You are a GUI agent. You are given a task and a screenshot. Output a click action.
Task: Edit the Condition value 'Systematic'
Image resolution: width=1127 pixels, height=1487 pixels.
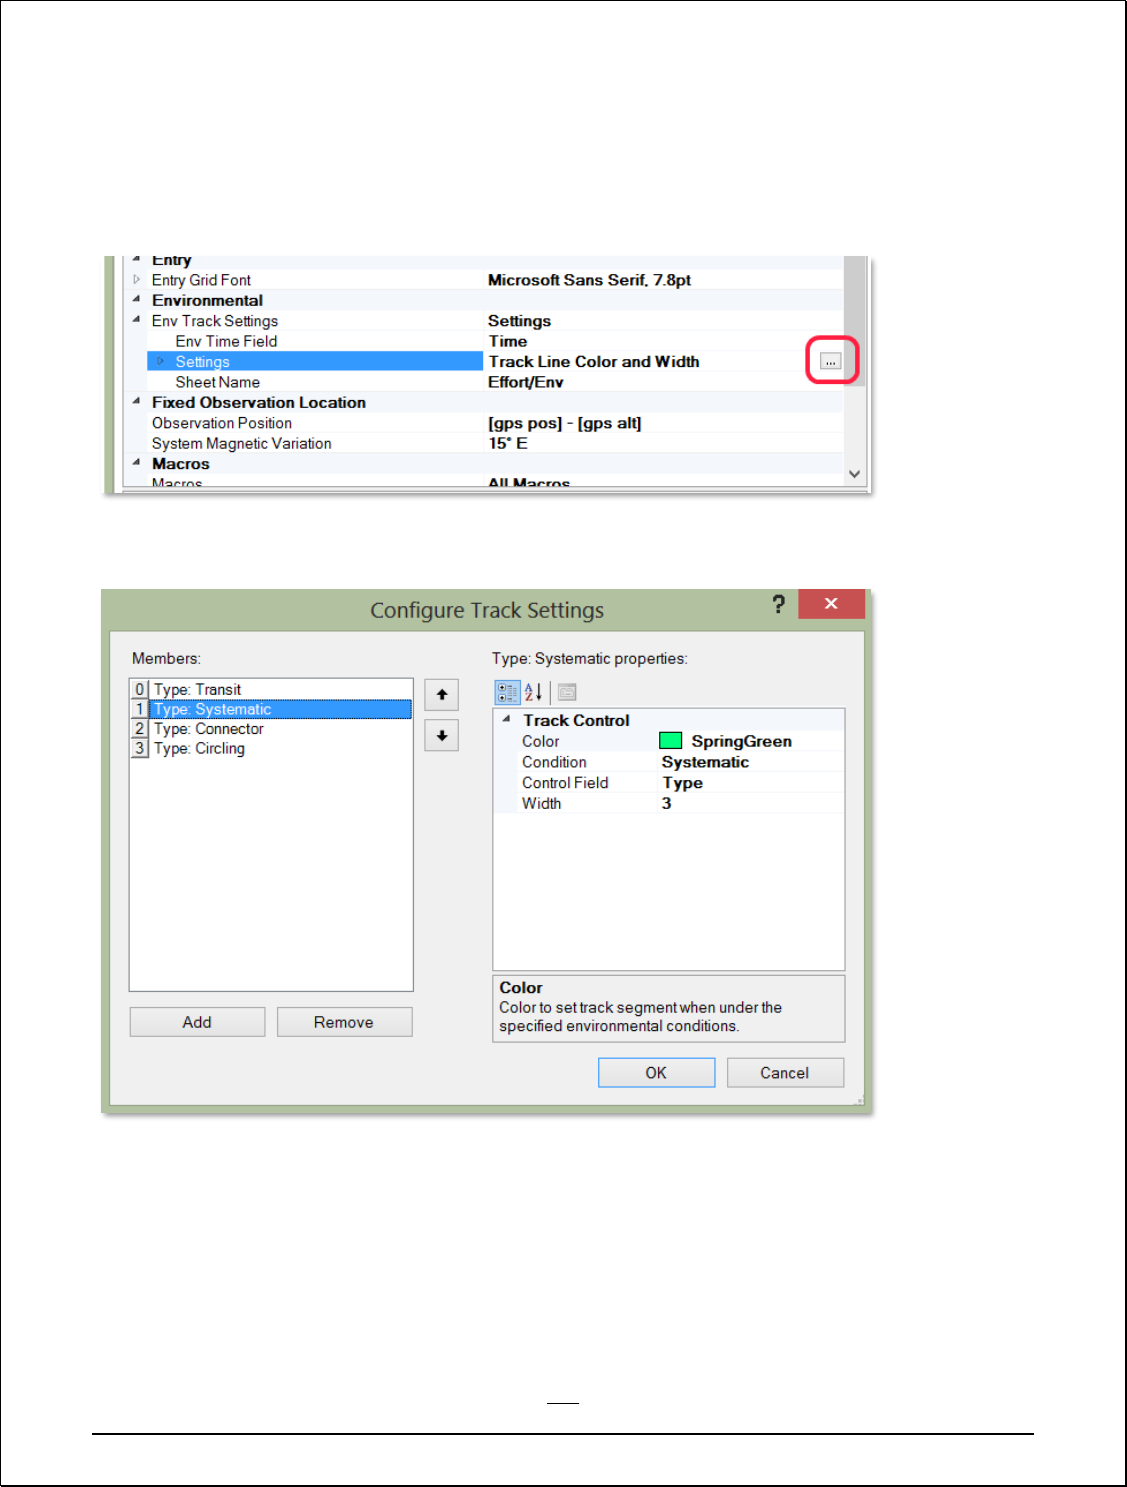pos(705,762)
